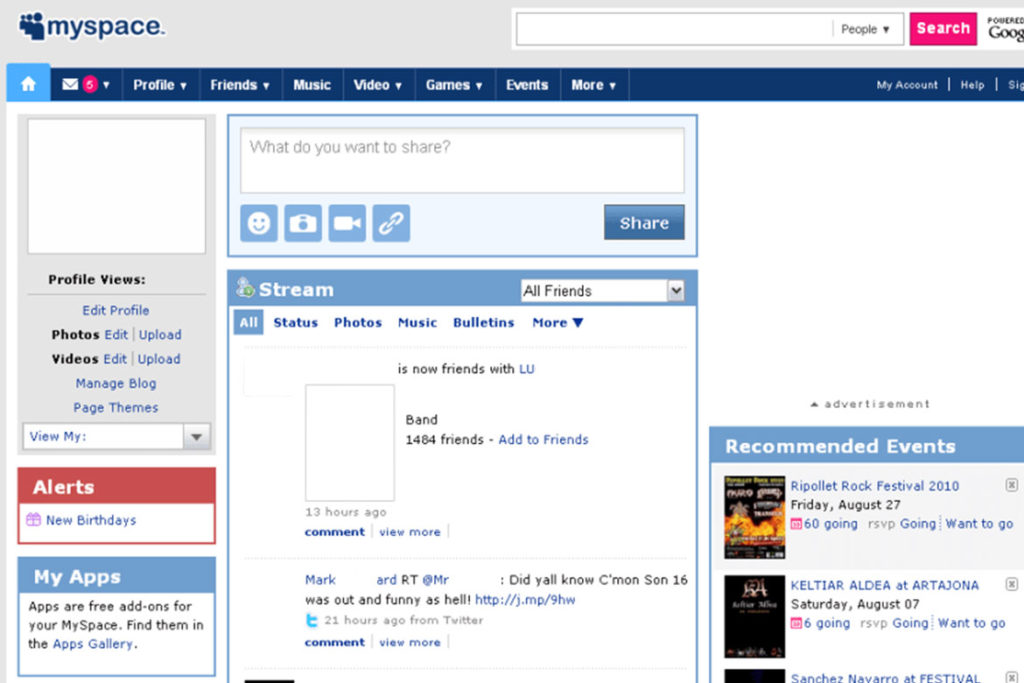
Task: Click comment under the 13 hours ago post
Action: point(334,532)
